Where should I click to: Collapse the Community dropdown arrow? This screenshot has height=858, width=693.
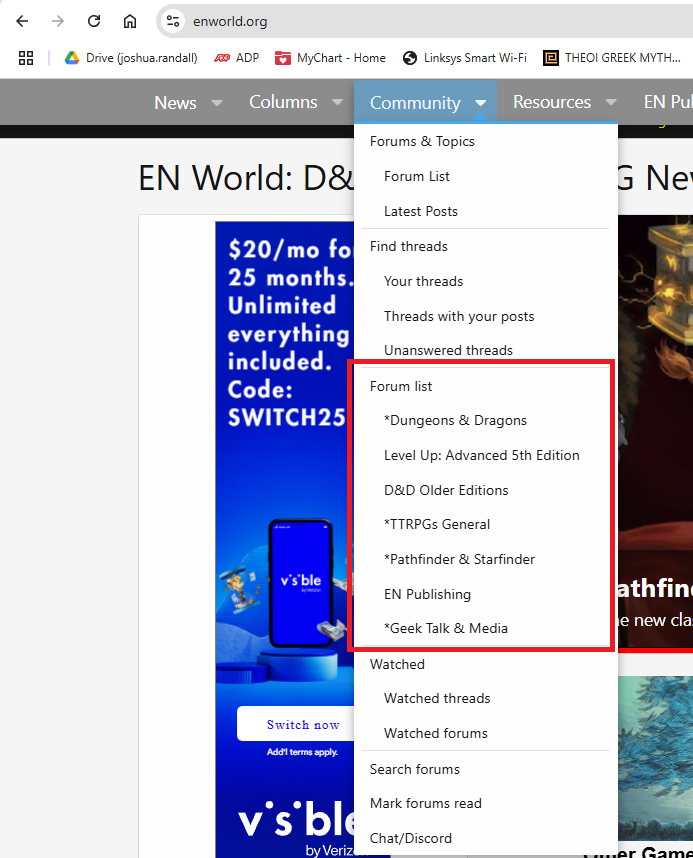pyautogui.click(x=481, y=102)
